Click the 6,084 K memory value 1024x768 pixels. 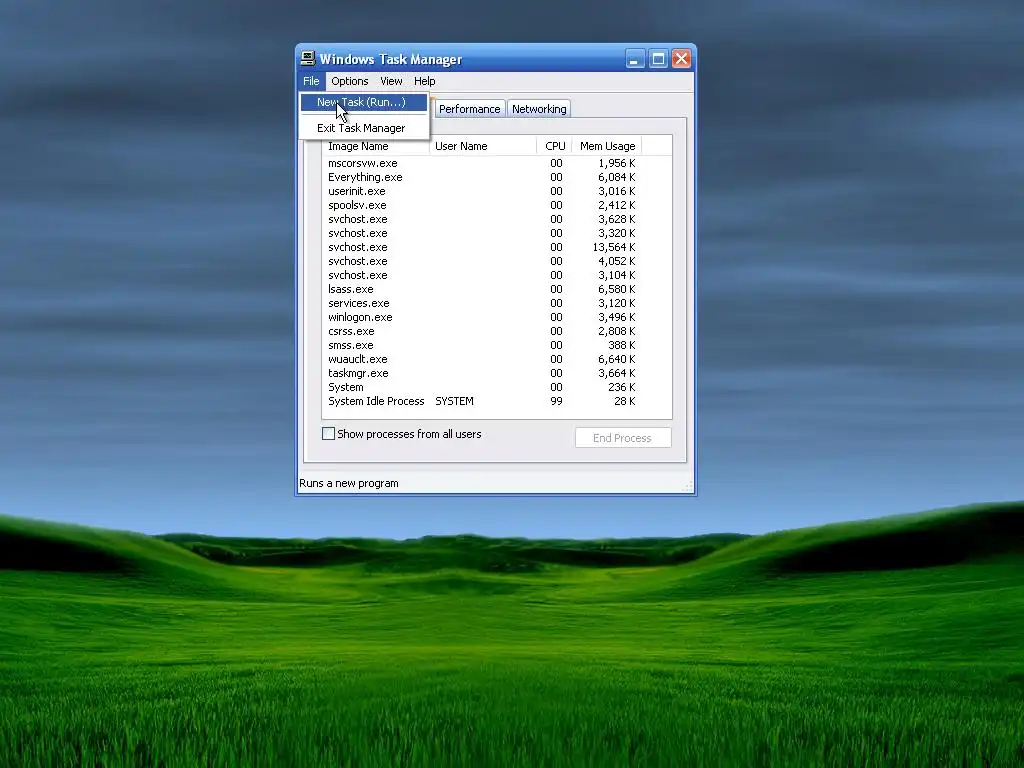(616, 177)
